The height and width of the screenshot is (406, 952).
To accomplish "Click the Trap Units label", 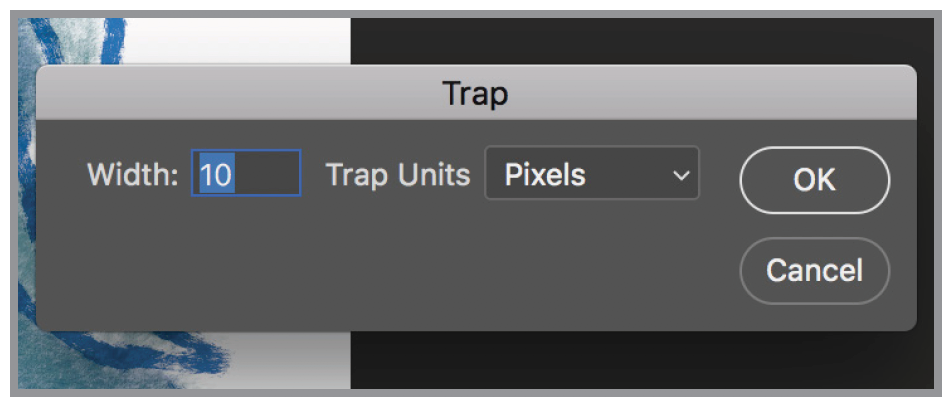I will (398, 175).
